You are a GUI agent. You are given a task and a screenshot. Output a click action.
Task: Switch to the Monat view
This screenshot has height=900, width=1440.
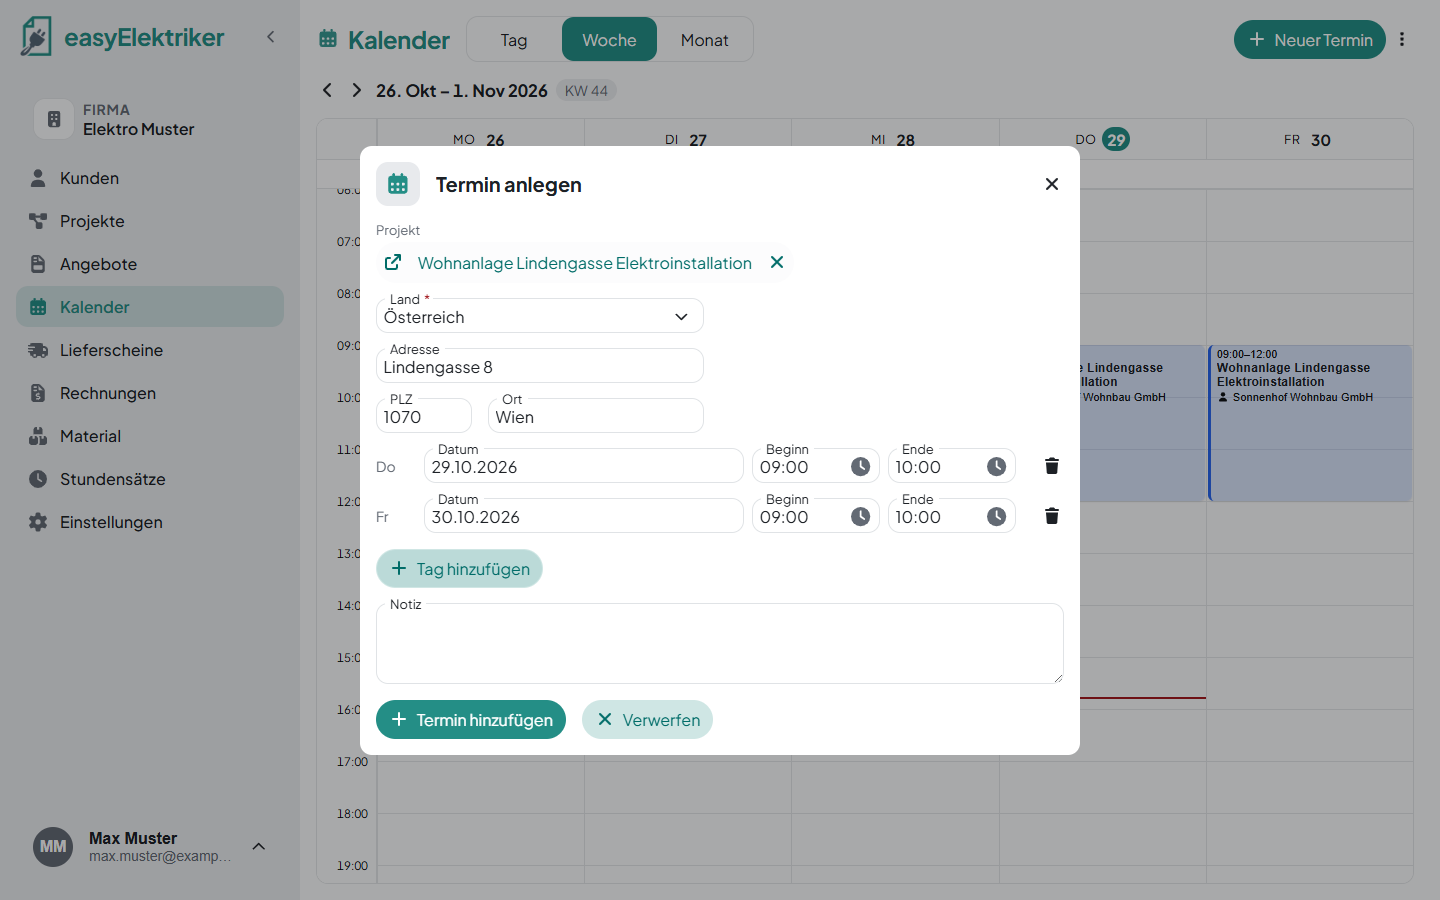[704, 40]
